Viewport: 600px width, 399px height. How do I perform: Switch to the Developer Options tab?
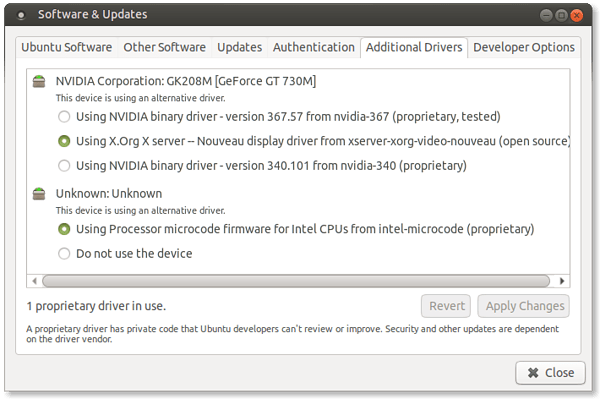coord(524,47)
